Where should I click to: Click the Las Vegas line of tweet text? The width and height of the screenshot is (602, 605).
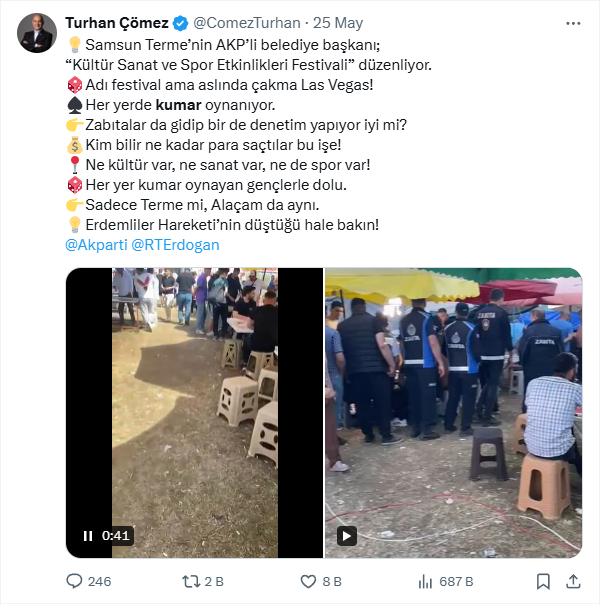point(228,84)
